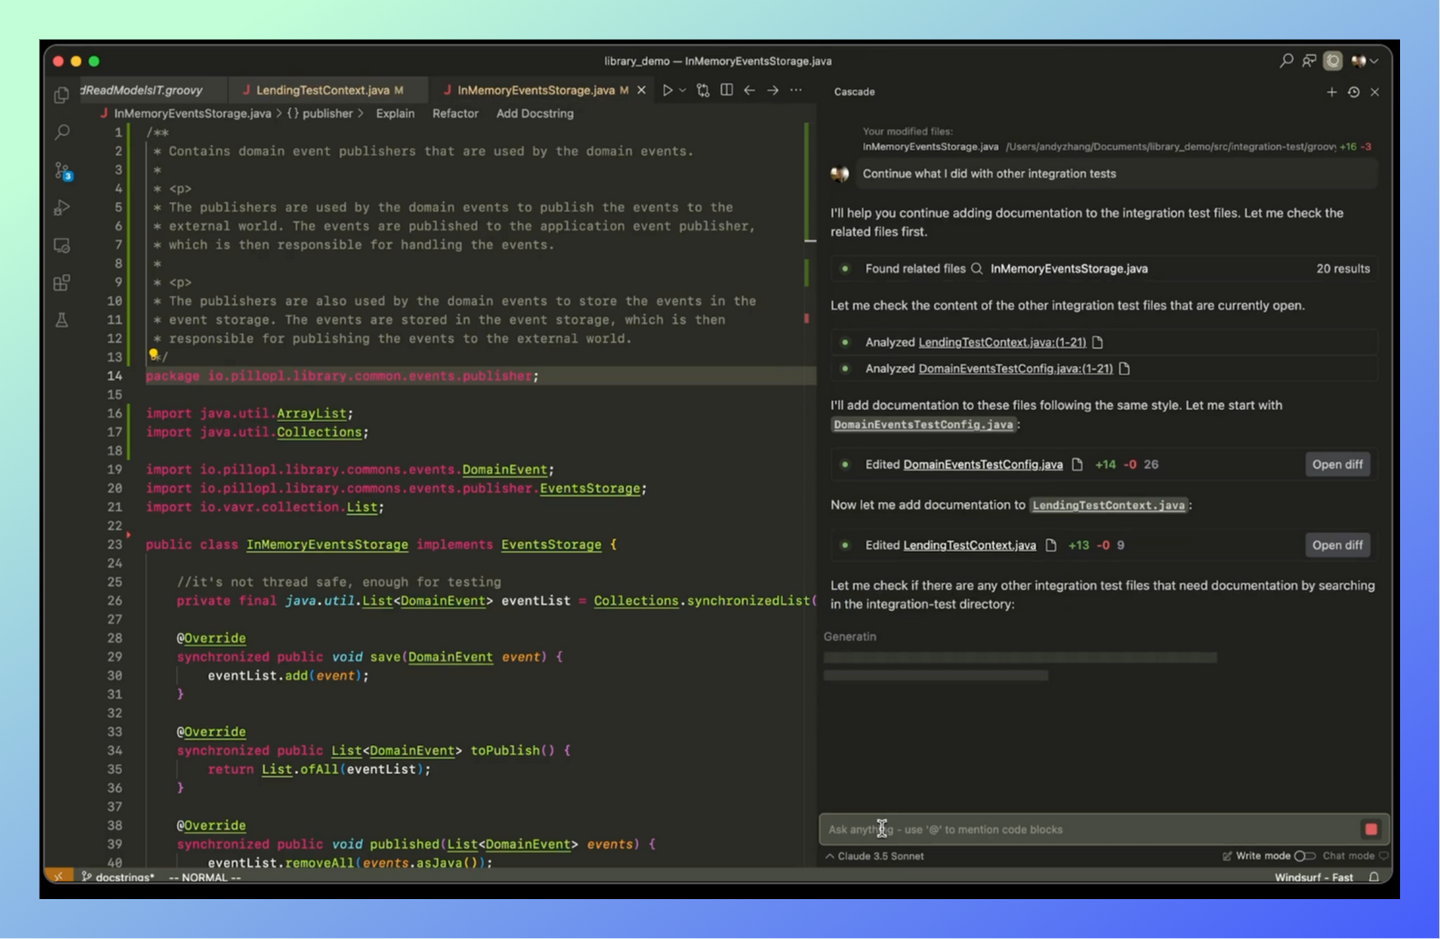Open Cascade conversation history icon

(1353, 91)
